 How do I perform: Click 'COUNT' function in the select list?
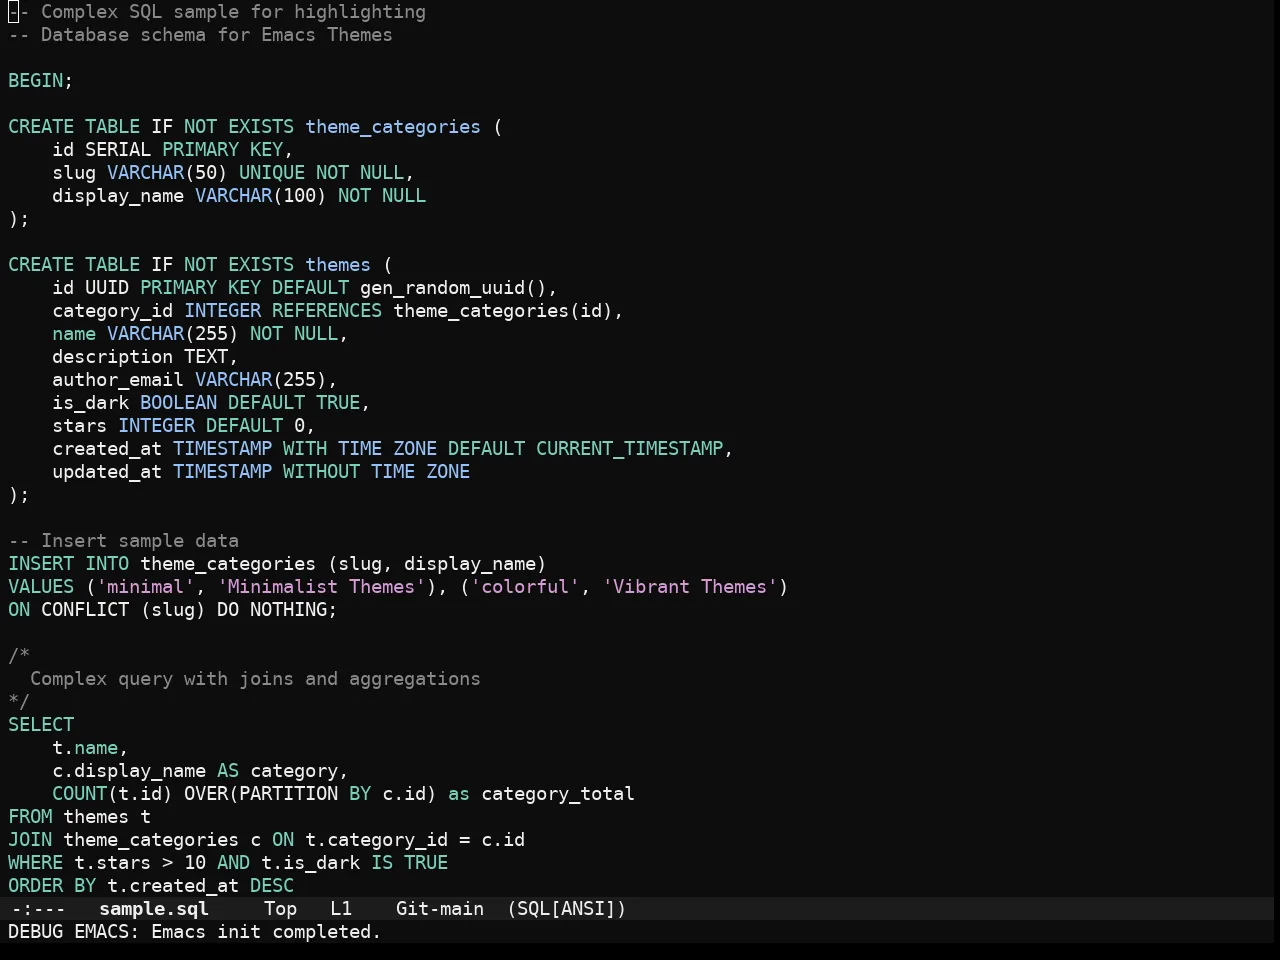(x=79, y=794)
